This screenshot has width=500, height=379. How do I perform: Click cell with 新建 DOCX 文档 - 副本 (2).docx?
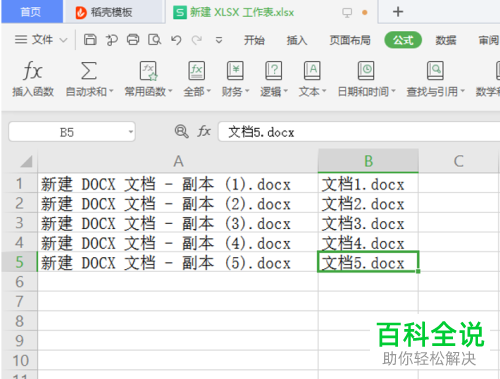pos(178,203)
